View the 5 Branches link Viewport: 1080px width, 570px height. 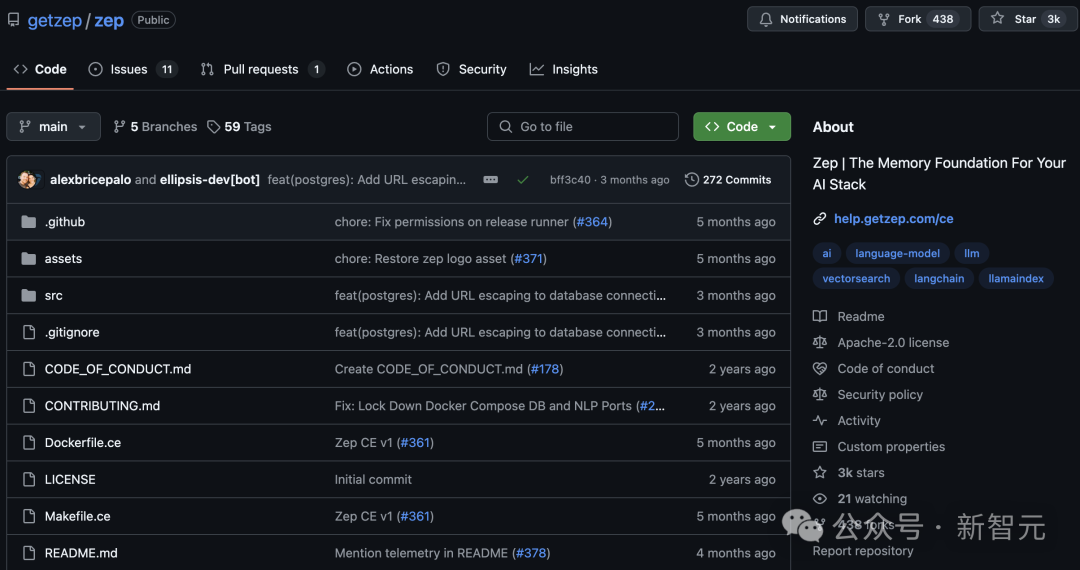tap(155, 127)
